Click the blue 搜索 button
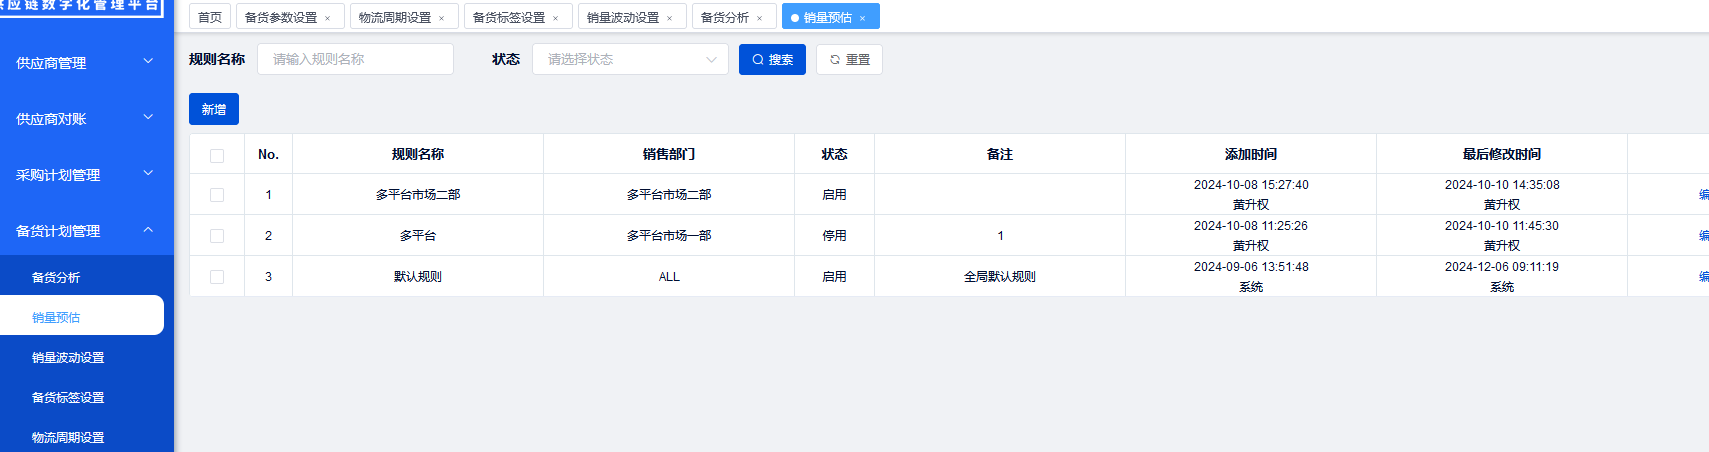1709x452 pixels. (x=772, y=59)
